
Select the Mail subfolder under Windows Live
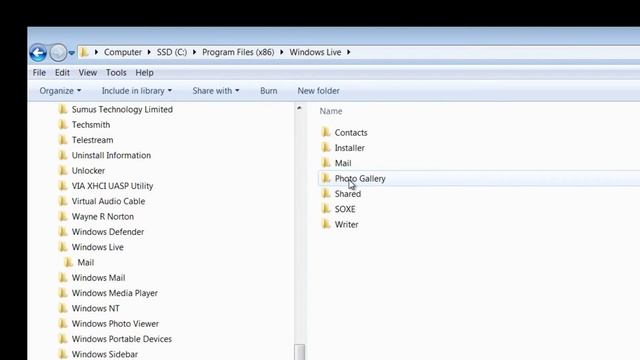pyautogui.click(x=86, y=262)
